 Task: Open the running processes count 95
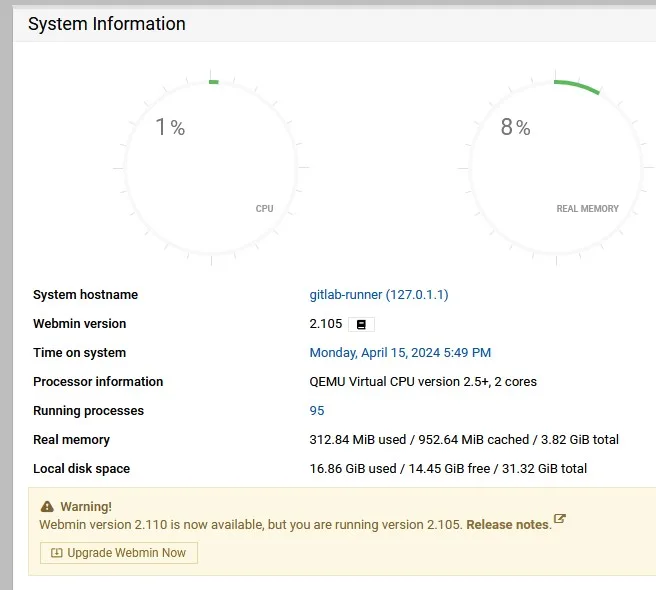click(x=317, y=411)
